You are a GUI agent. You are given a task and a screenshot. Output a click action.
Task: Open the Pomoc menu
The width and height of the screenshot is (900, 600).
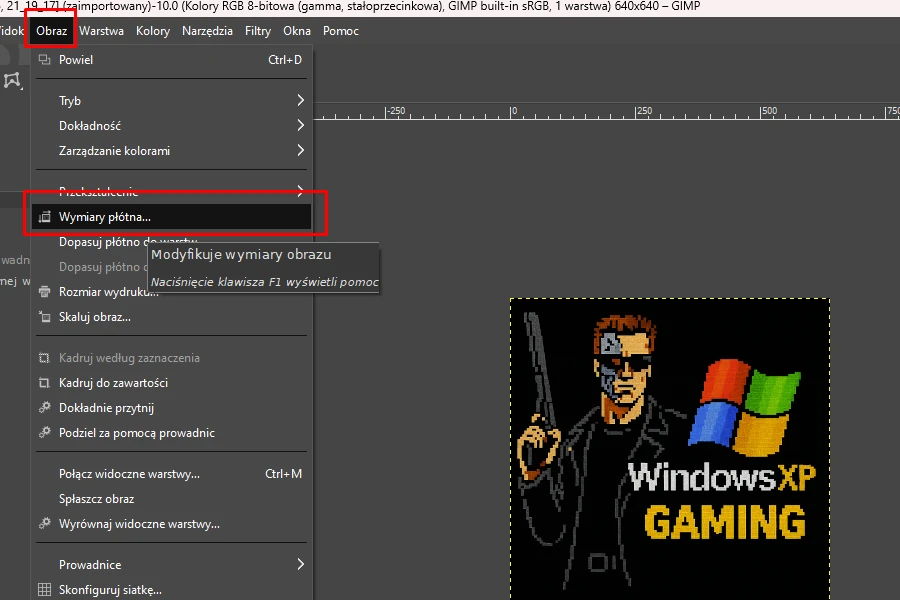[340, 31]
